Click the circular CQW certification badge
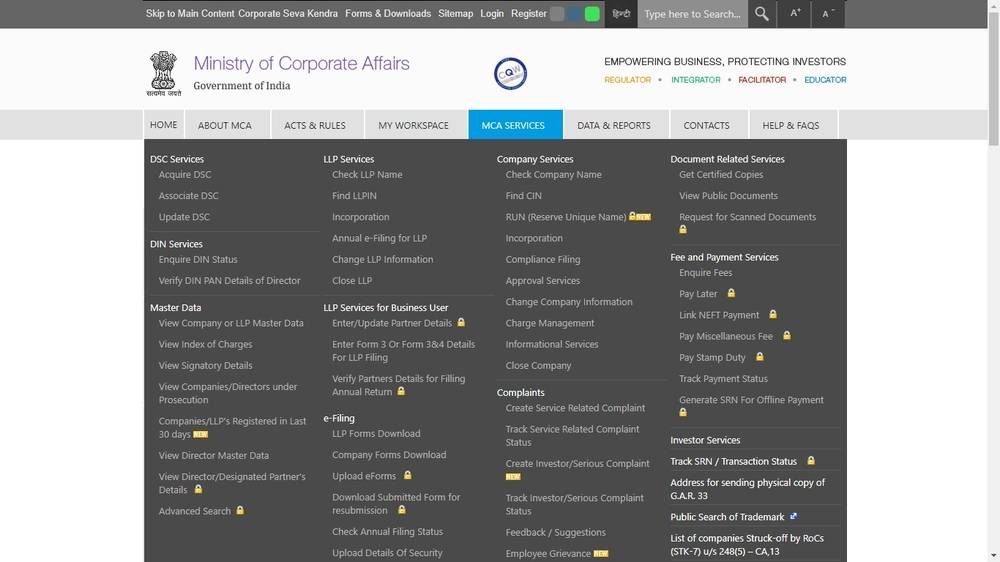Image resolution: width=1000 pixels, height=562 pixels. (510, 73)
